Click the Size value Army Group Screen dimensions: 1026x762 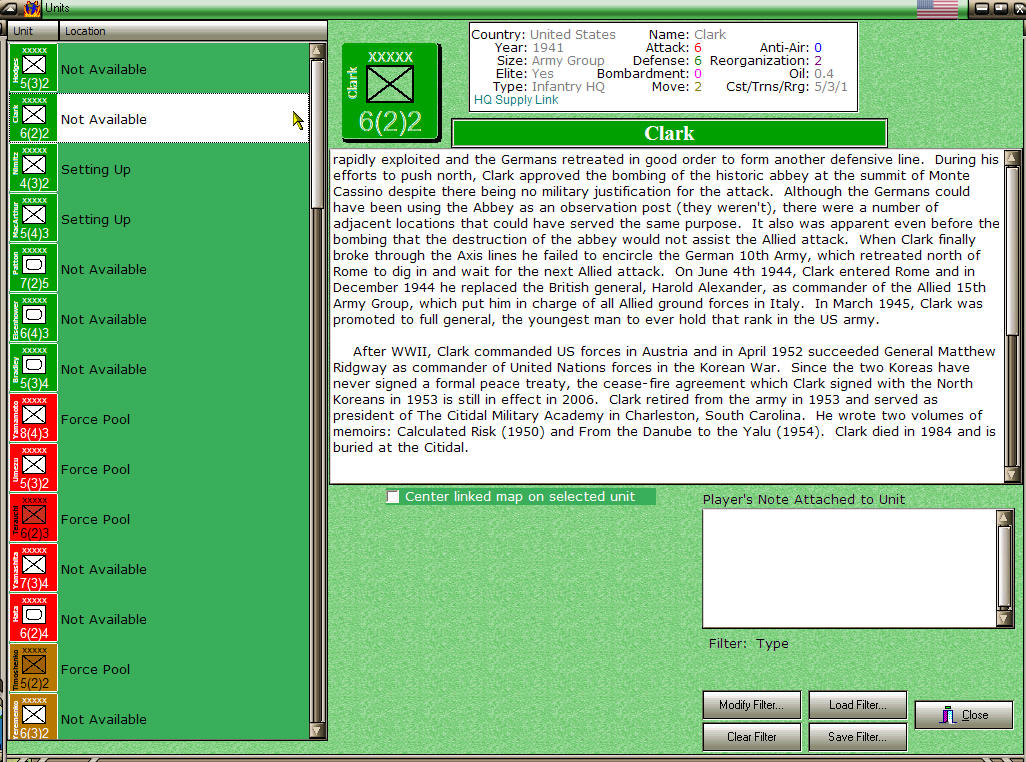567,60
